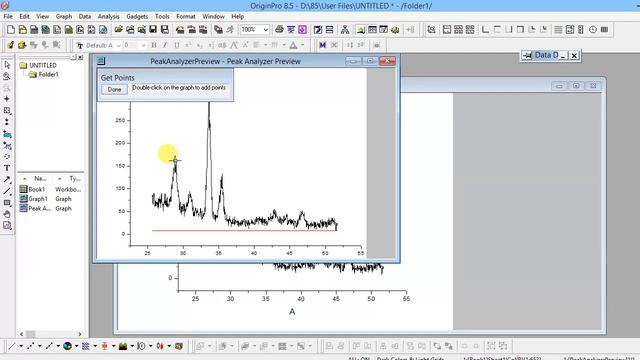Select the Zoom In magnifier tool
The image size is (640, 360).
(7, 76)
